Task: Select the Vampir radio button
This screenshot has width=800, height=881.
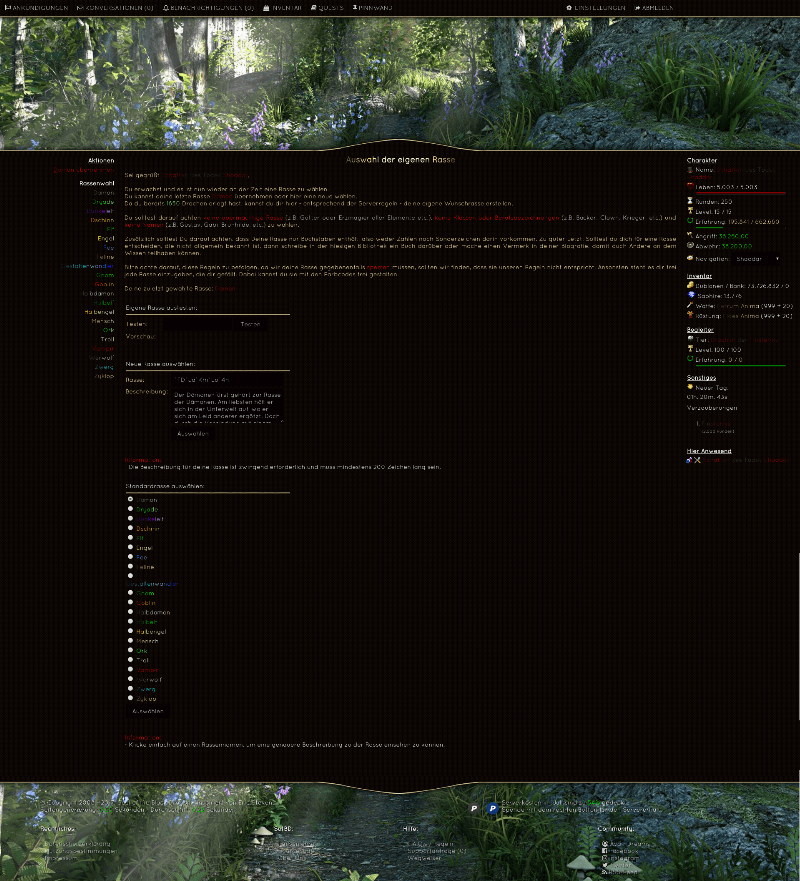Action: coord(130,668)
